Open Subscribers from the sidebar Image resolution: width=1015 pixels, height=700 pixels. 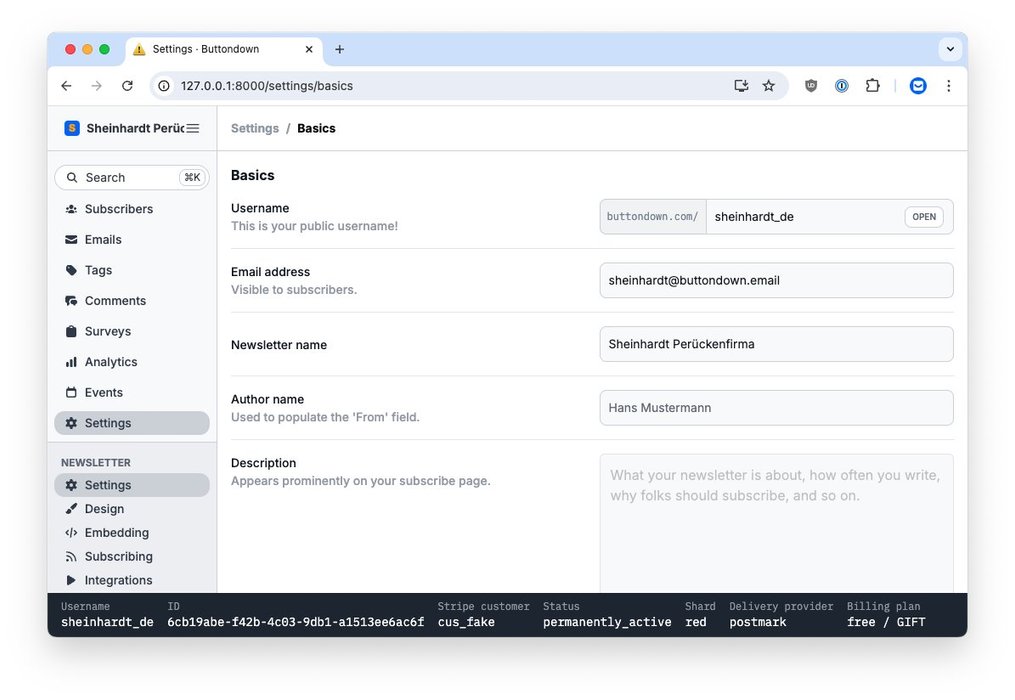pos(118,209)
